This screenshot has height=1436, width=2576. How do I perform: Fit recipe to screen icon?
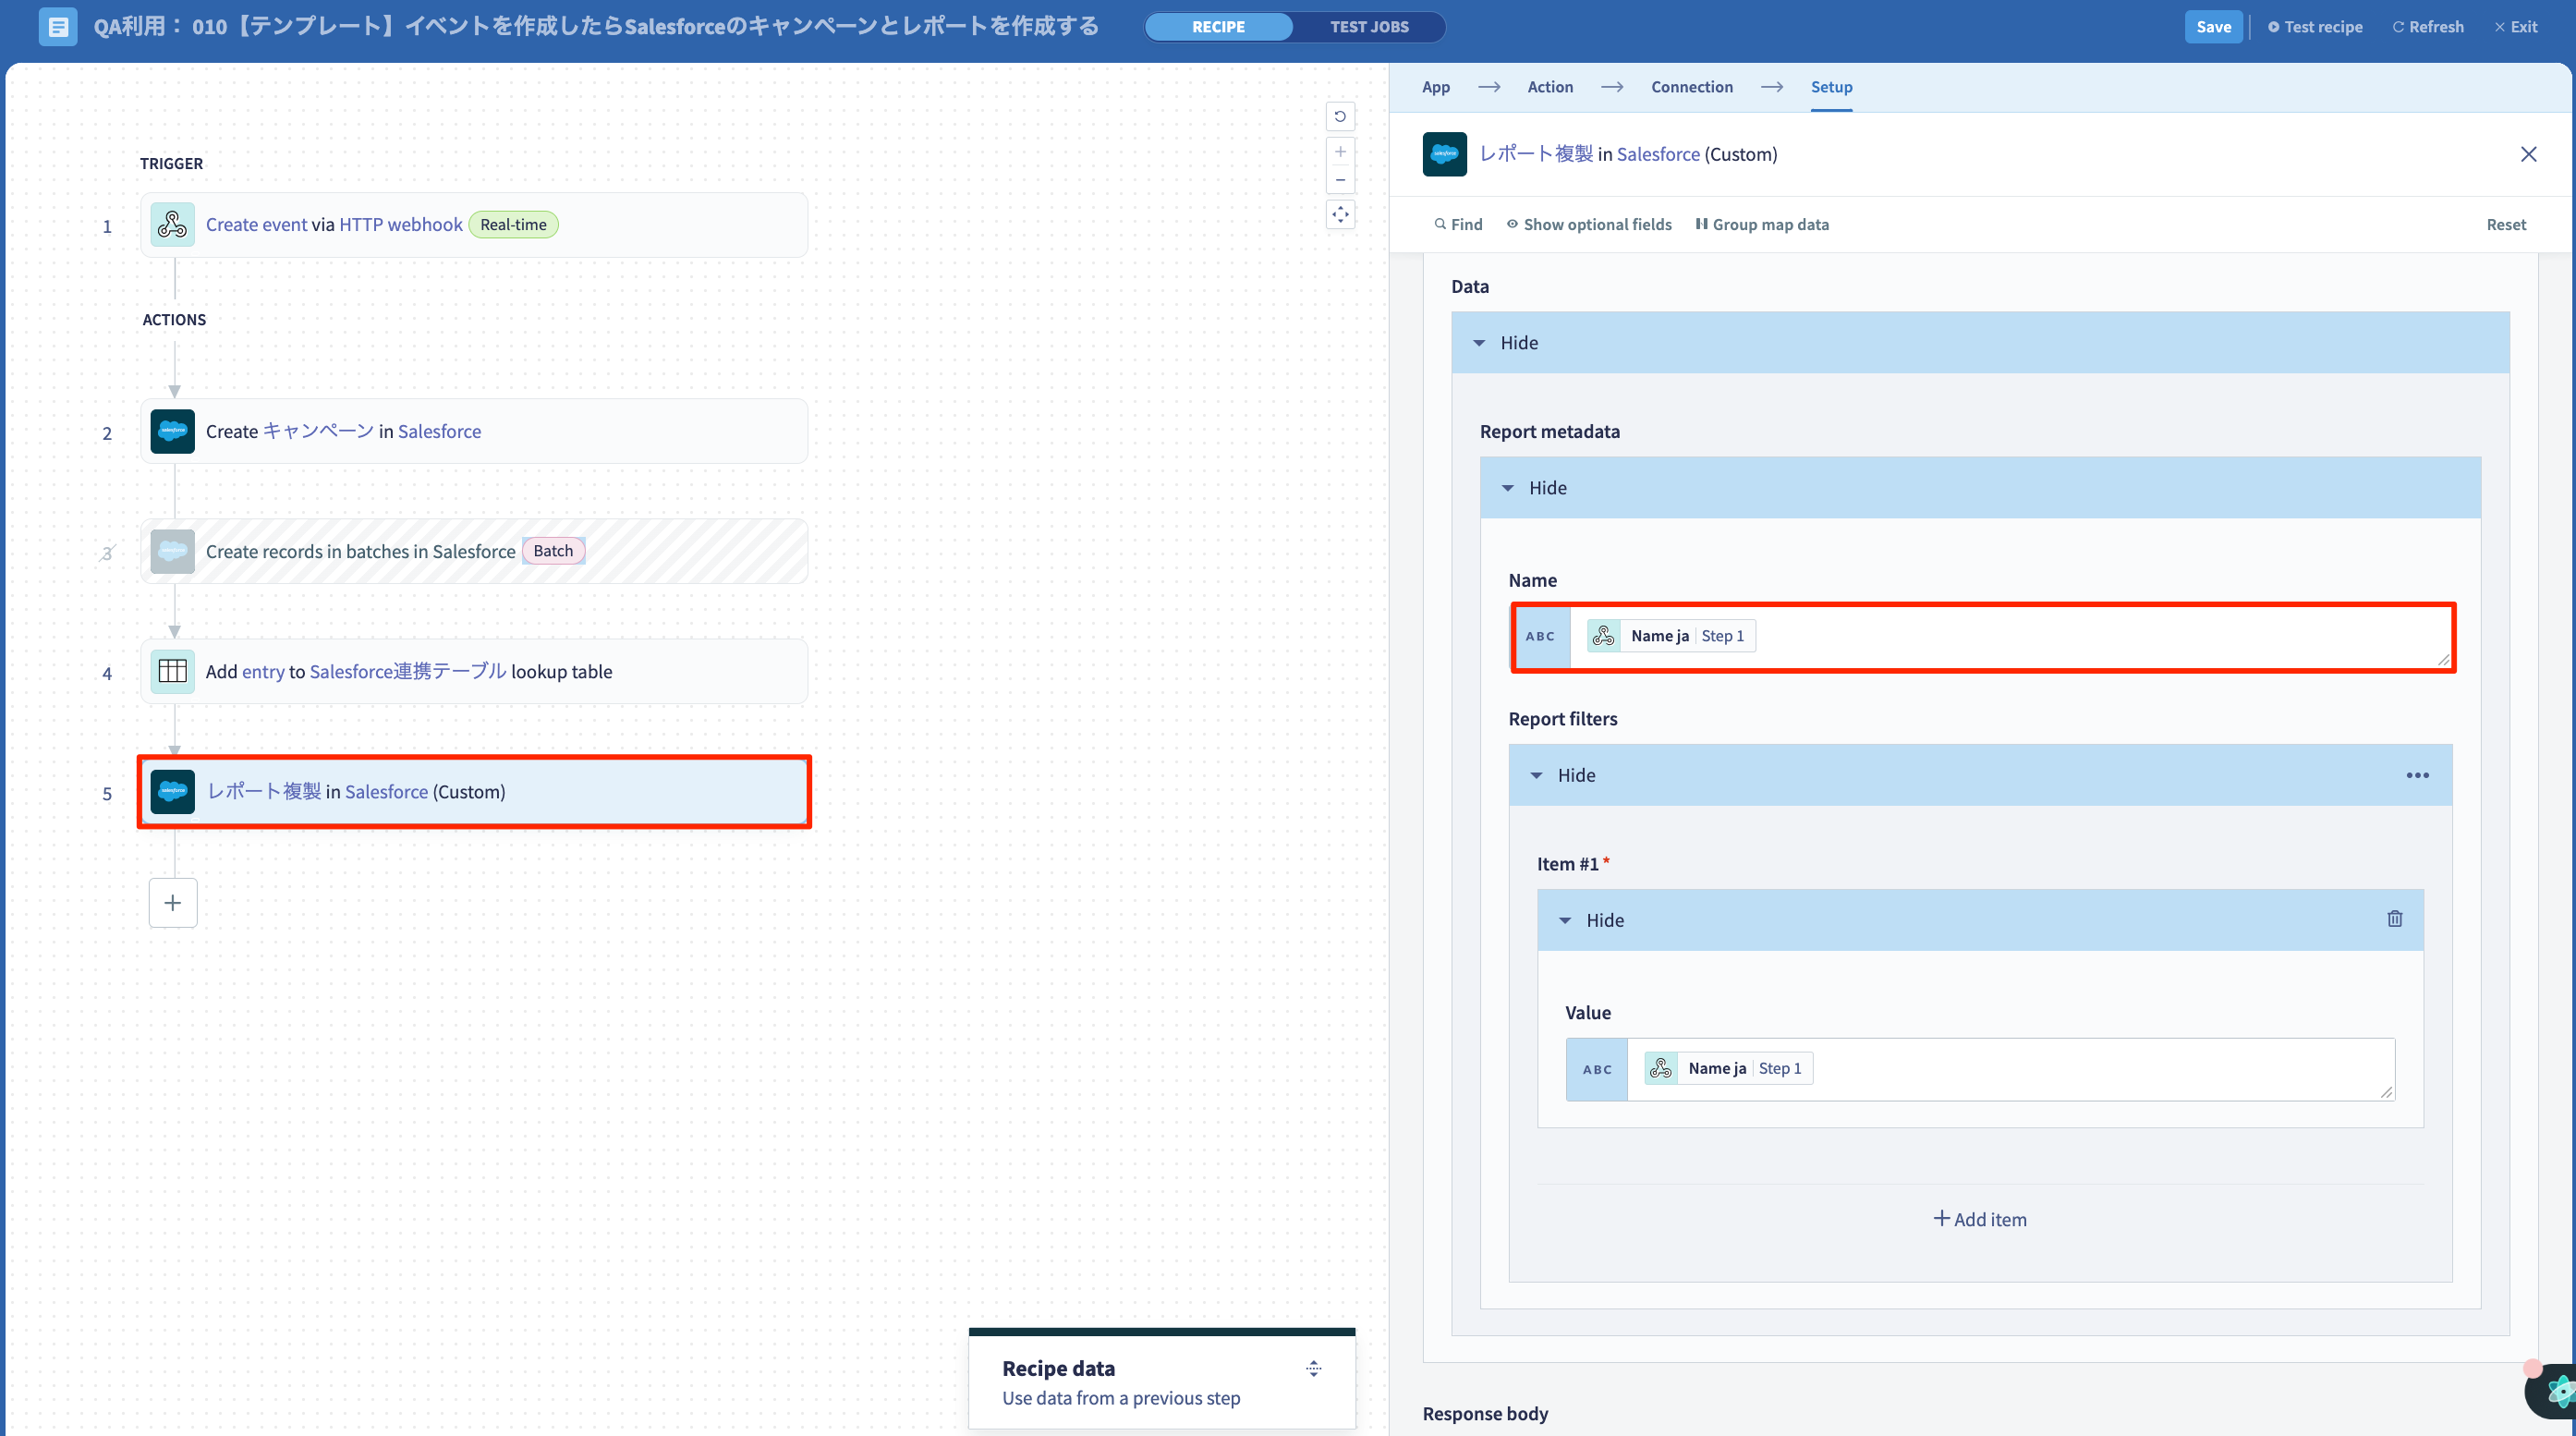click(x=1340, y=214)
